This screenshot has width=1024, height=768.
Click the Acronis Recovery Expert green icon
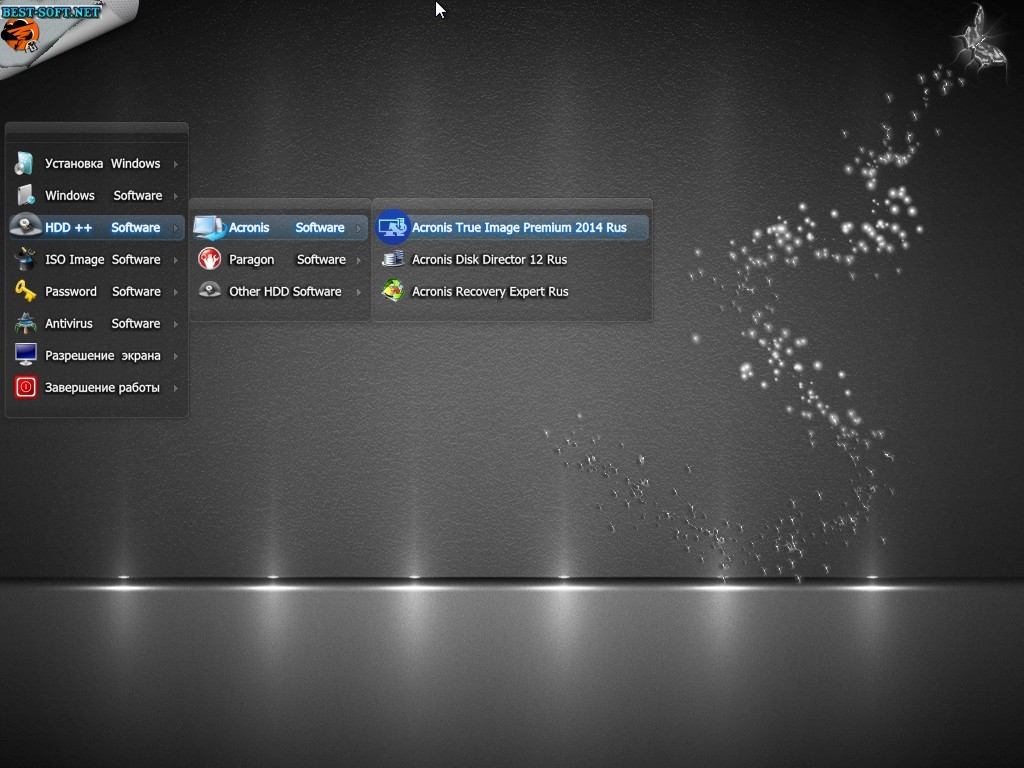392,291
